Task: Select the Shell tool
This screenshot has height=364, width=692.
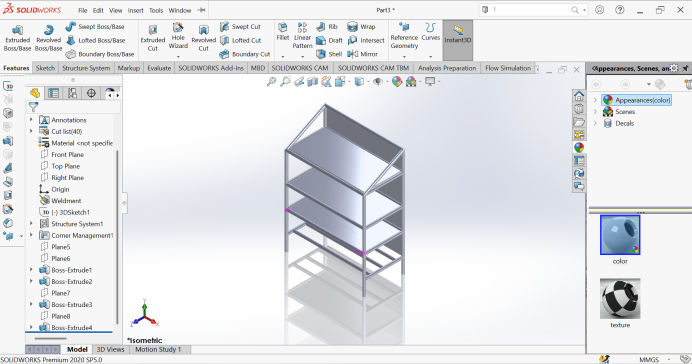Action: [x=329, y=54]
